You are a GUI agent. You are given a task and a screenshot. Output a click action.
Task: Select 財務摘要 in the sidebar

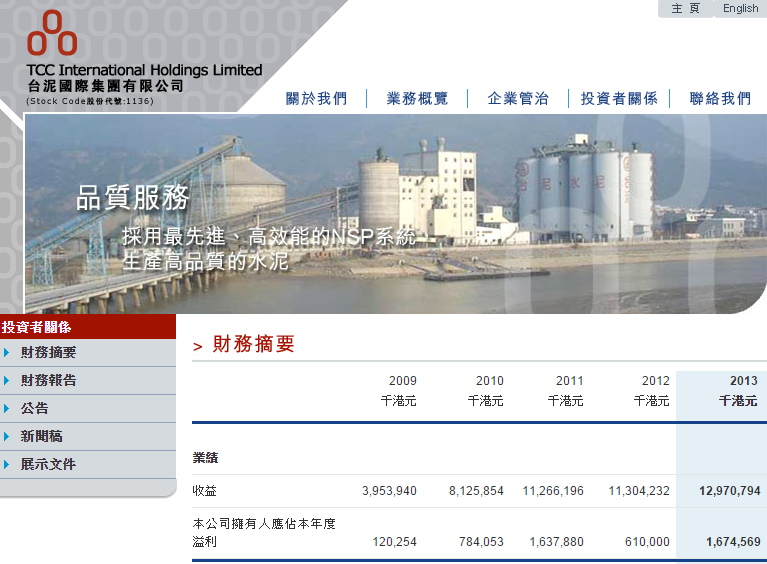click(x=48, y=353)
